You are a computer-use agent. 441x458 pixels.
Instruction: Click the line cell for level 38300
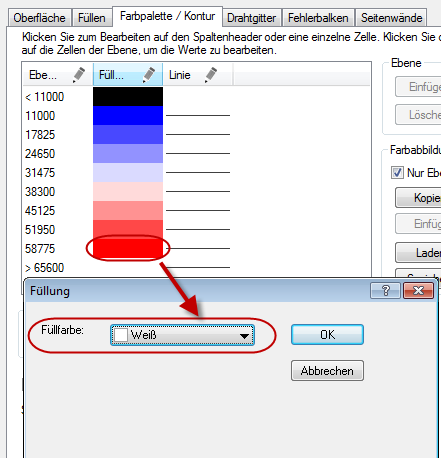[x=198, y=192]
